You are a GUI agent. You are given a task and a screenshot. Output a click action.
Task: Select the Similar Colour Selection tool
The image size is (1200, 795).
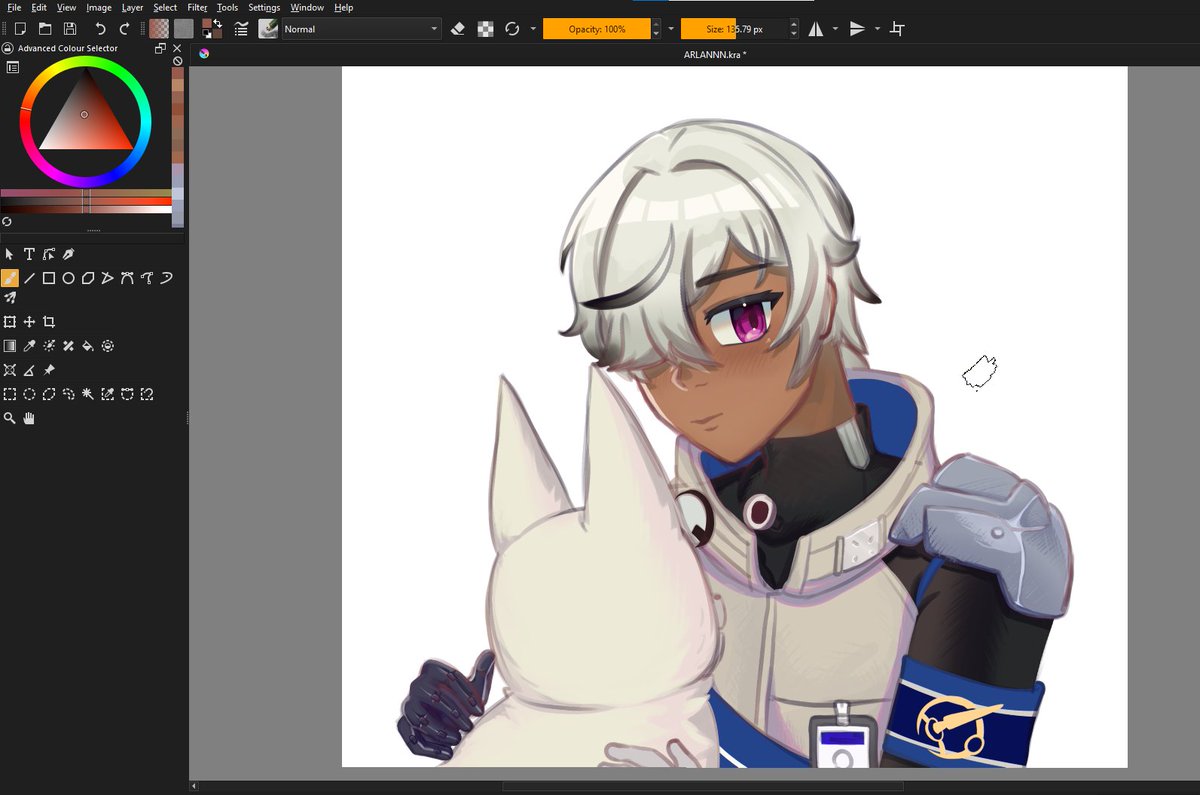click(107, 394)
